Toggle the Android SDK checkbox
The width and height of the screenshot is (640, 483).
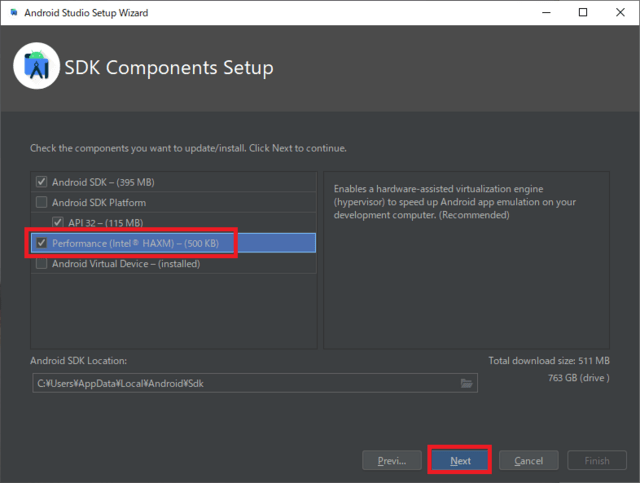[41, 182]
